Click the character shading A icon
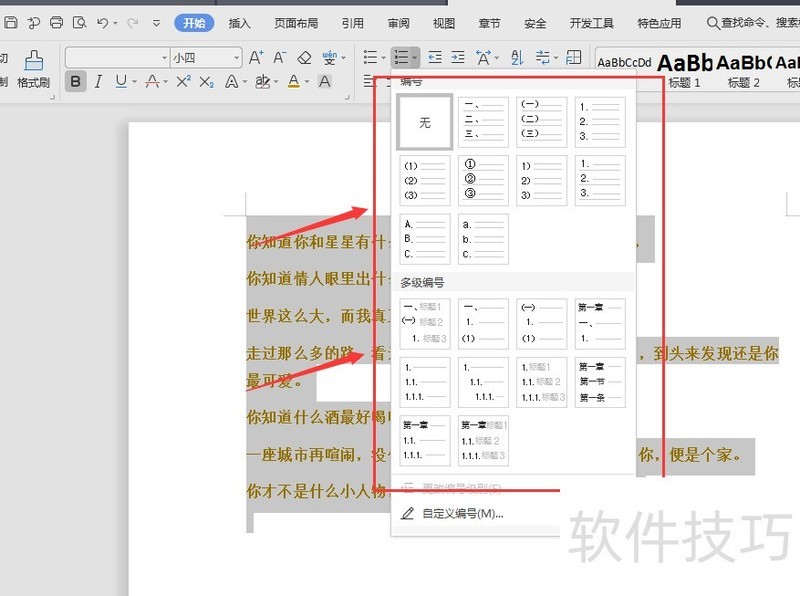 [324, 82]
